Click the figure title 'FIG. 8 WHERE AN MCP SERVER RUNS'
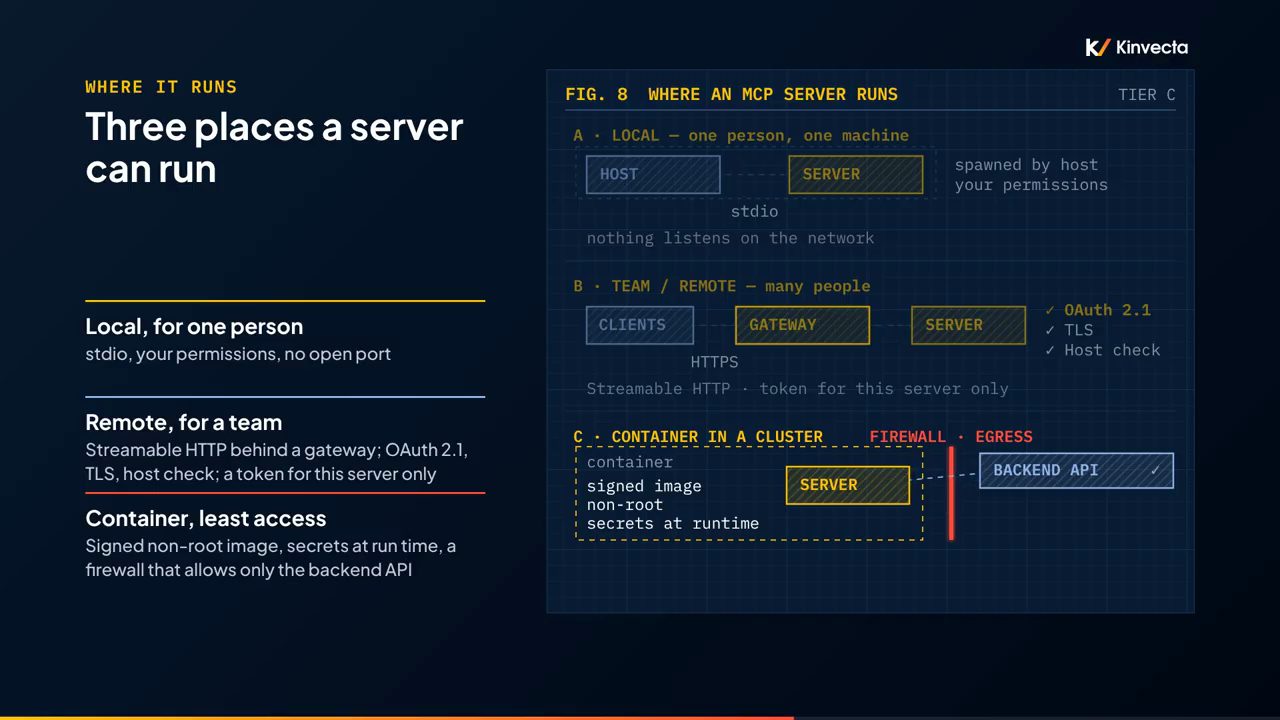 [732, 95]
